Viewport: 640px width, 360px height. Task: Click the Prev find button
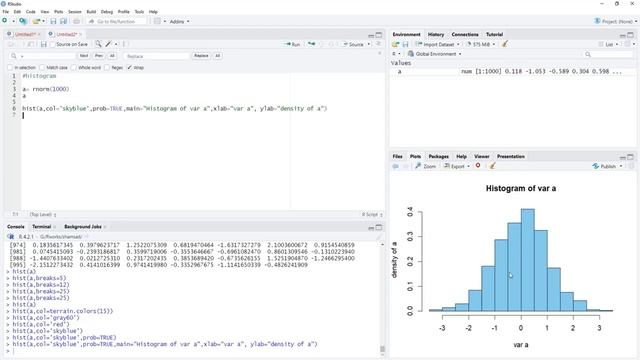(99, 56)
